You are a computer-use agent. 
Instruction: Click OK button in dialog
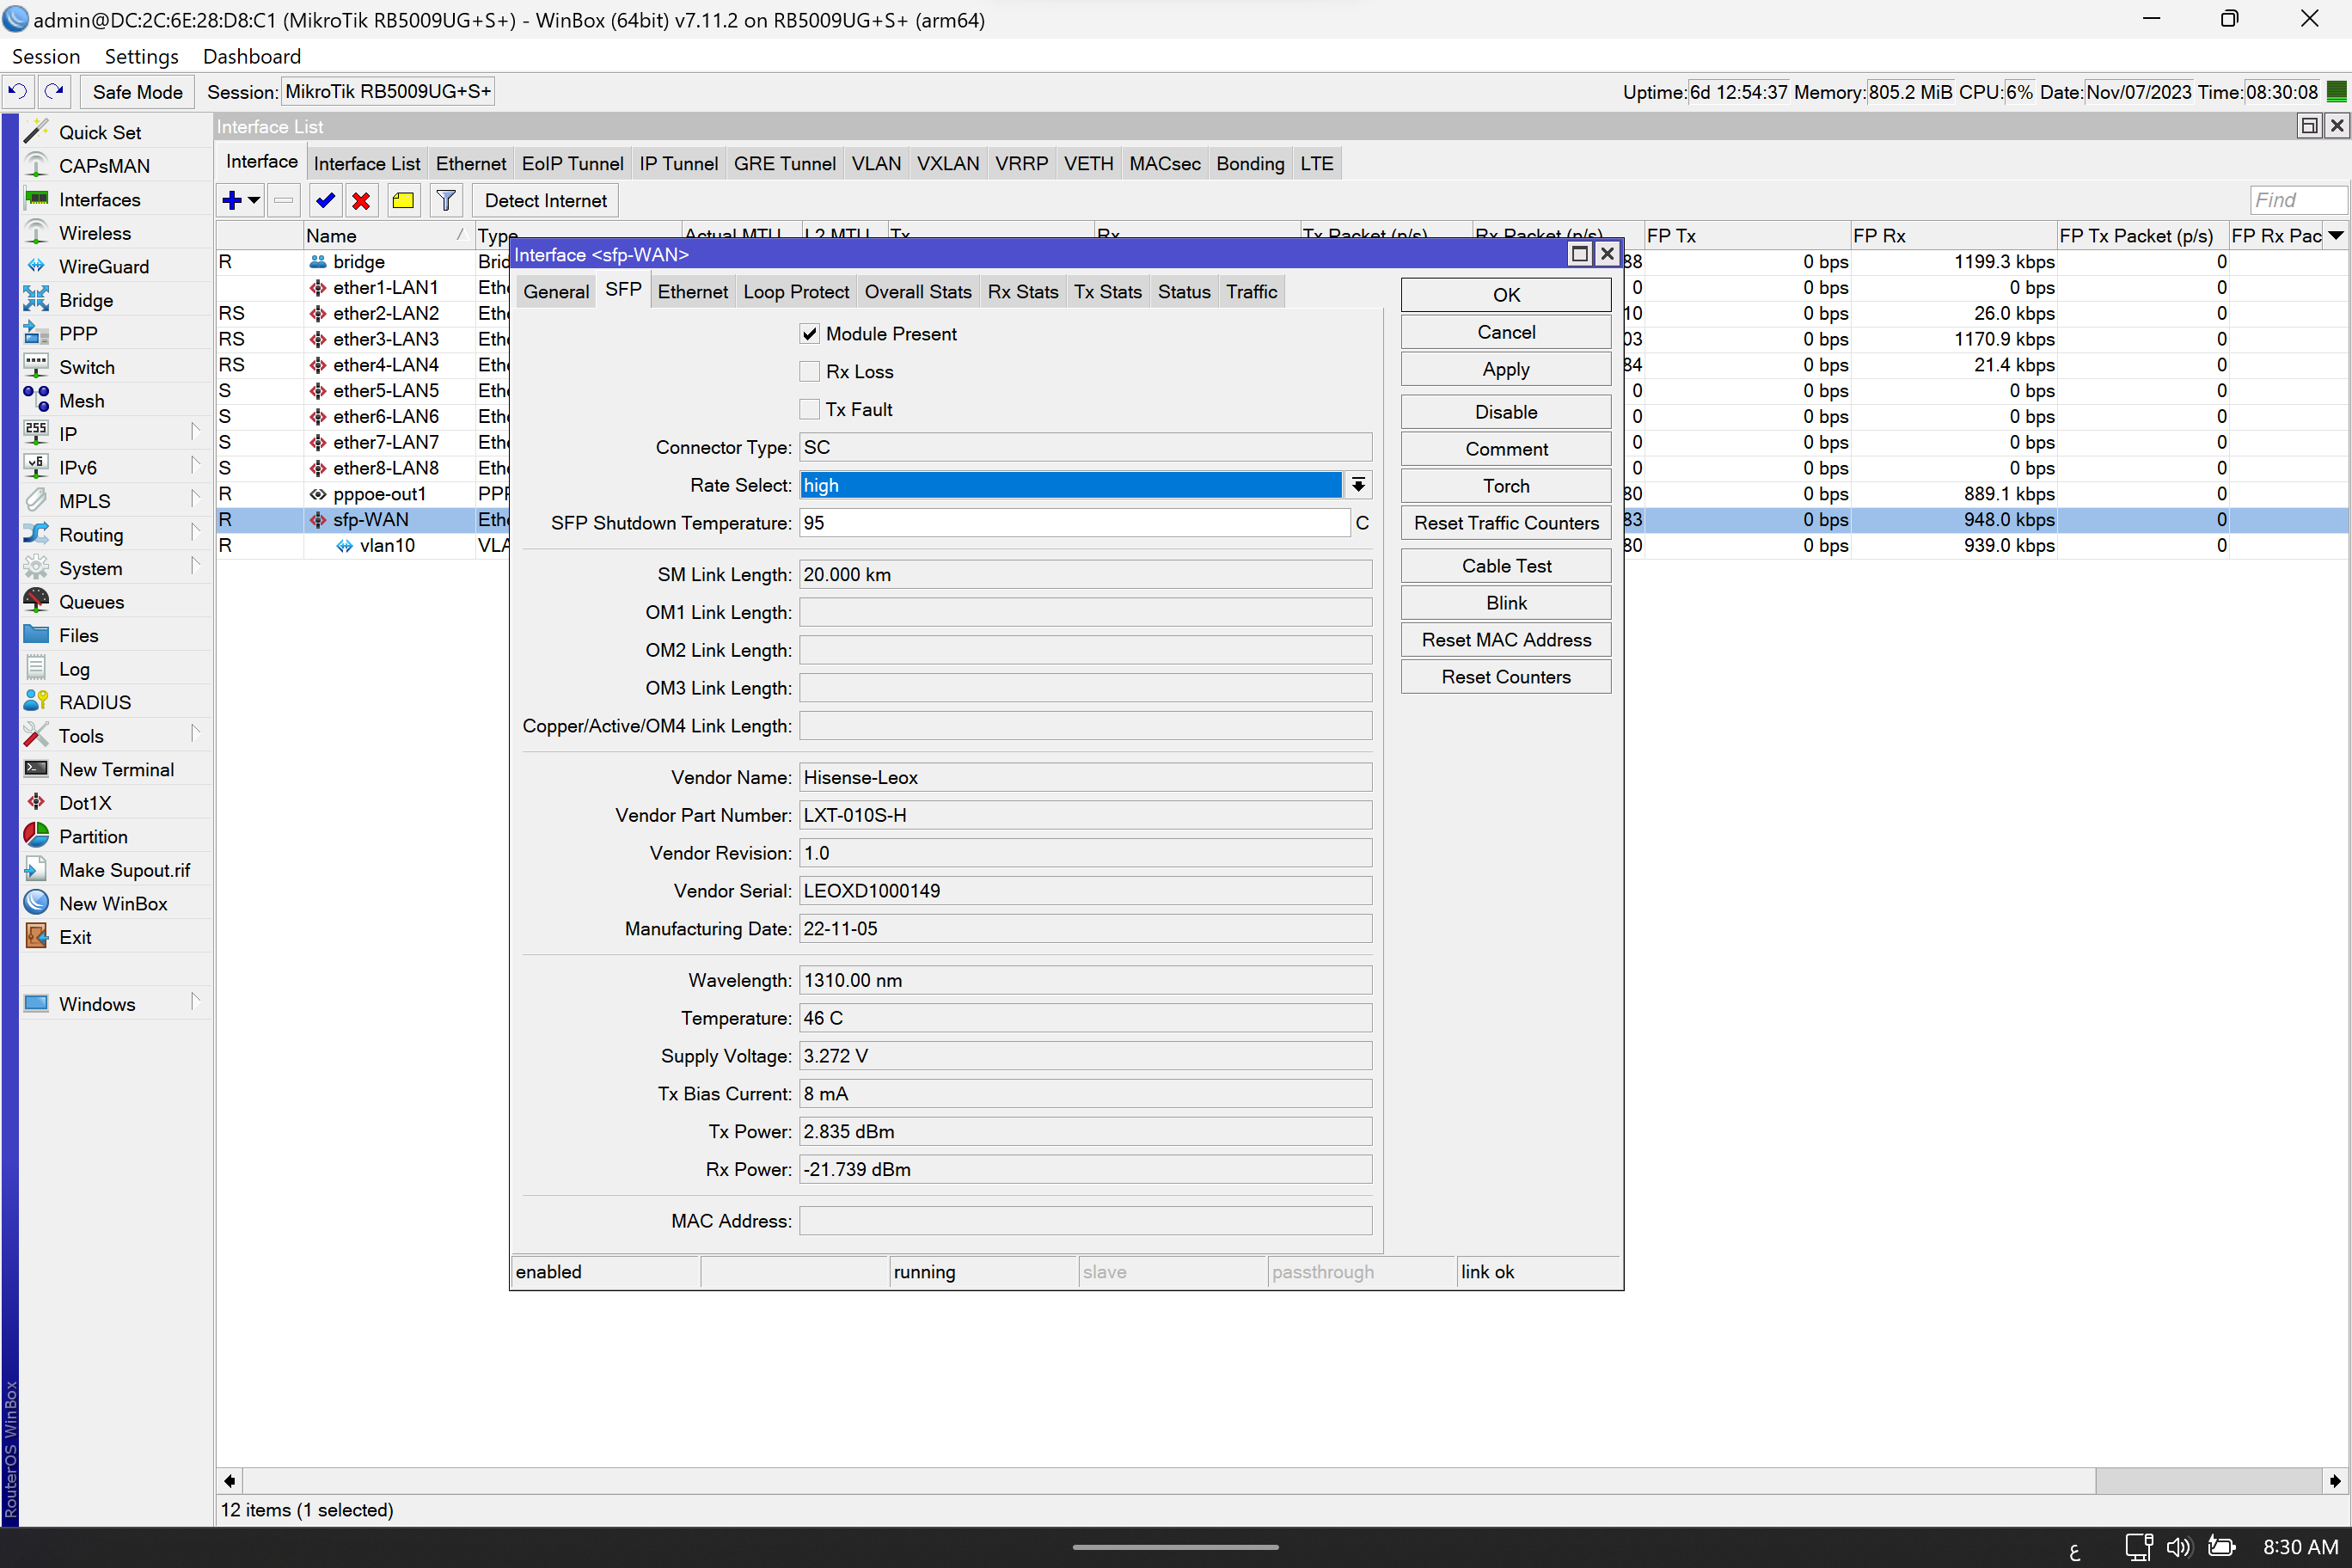point(1505,295)
